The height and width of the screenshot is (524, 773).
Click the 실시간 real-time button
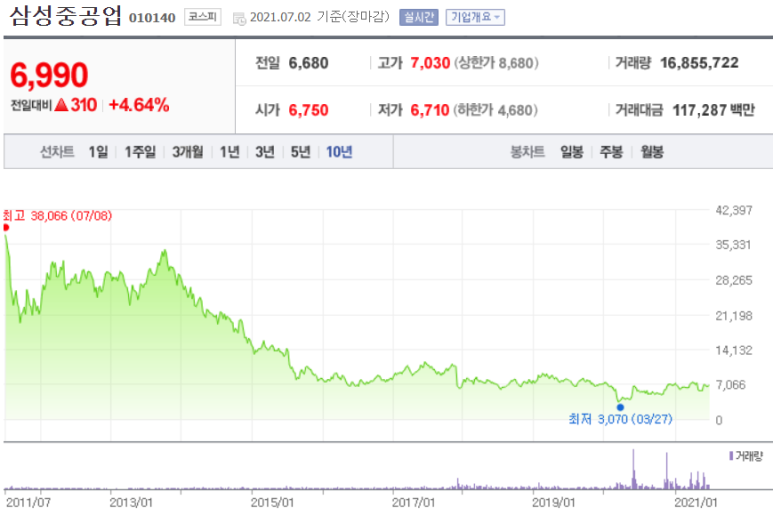(419, 18)
